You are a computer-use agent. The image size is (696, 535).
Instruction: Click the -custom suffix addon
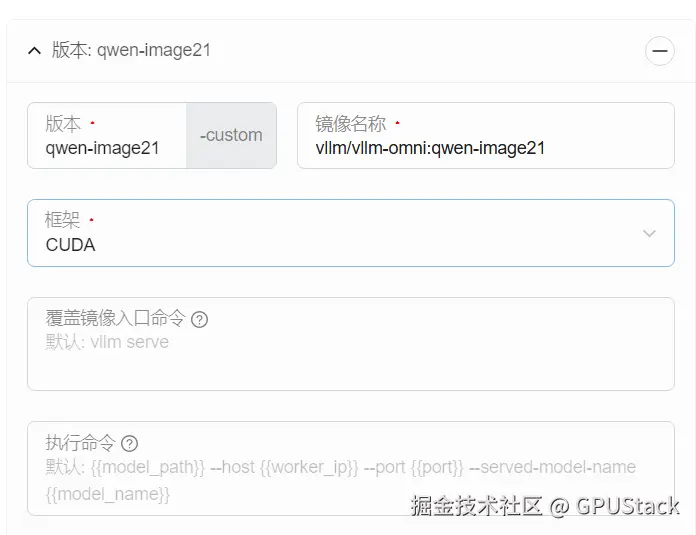click(x=231, y=135)
